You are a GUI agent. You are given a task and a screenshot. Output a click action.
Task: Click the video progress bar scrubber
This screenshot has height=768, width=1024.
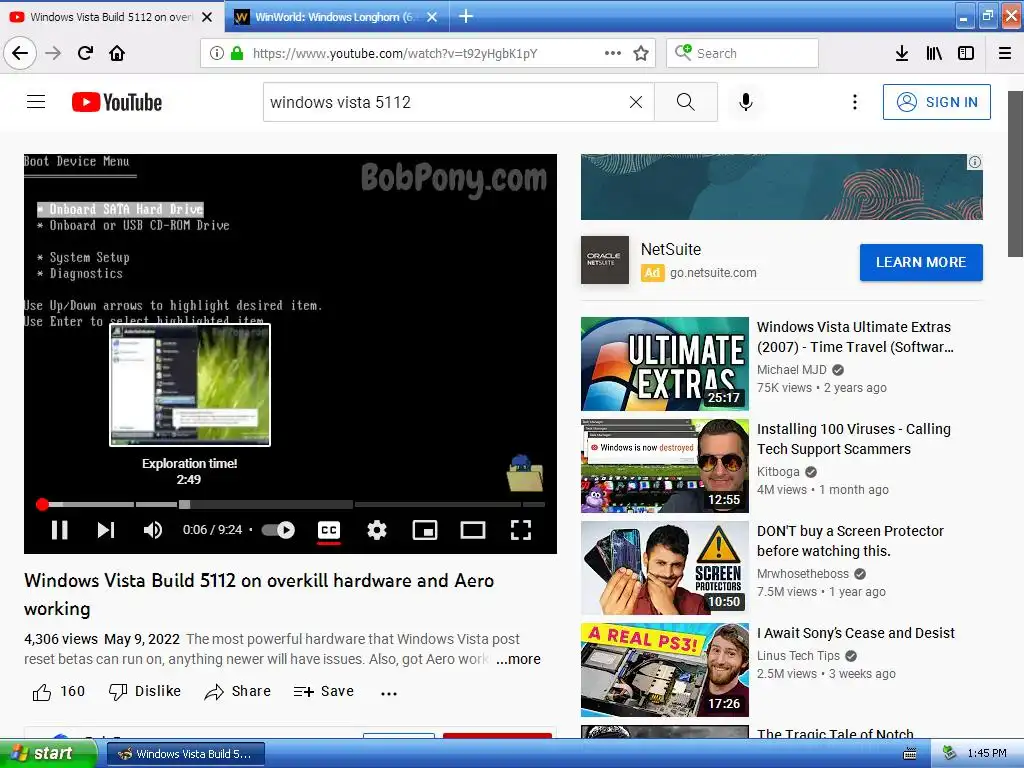coord(42,504)
